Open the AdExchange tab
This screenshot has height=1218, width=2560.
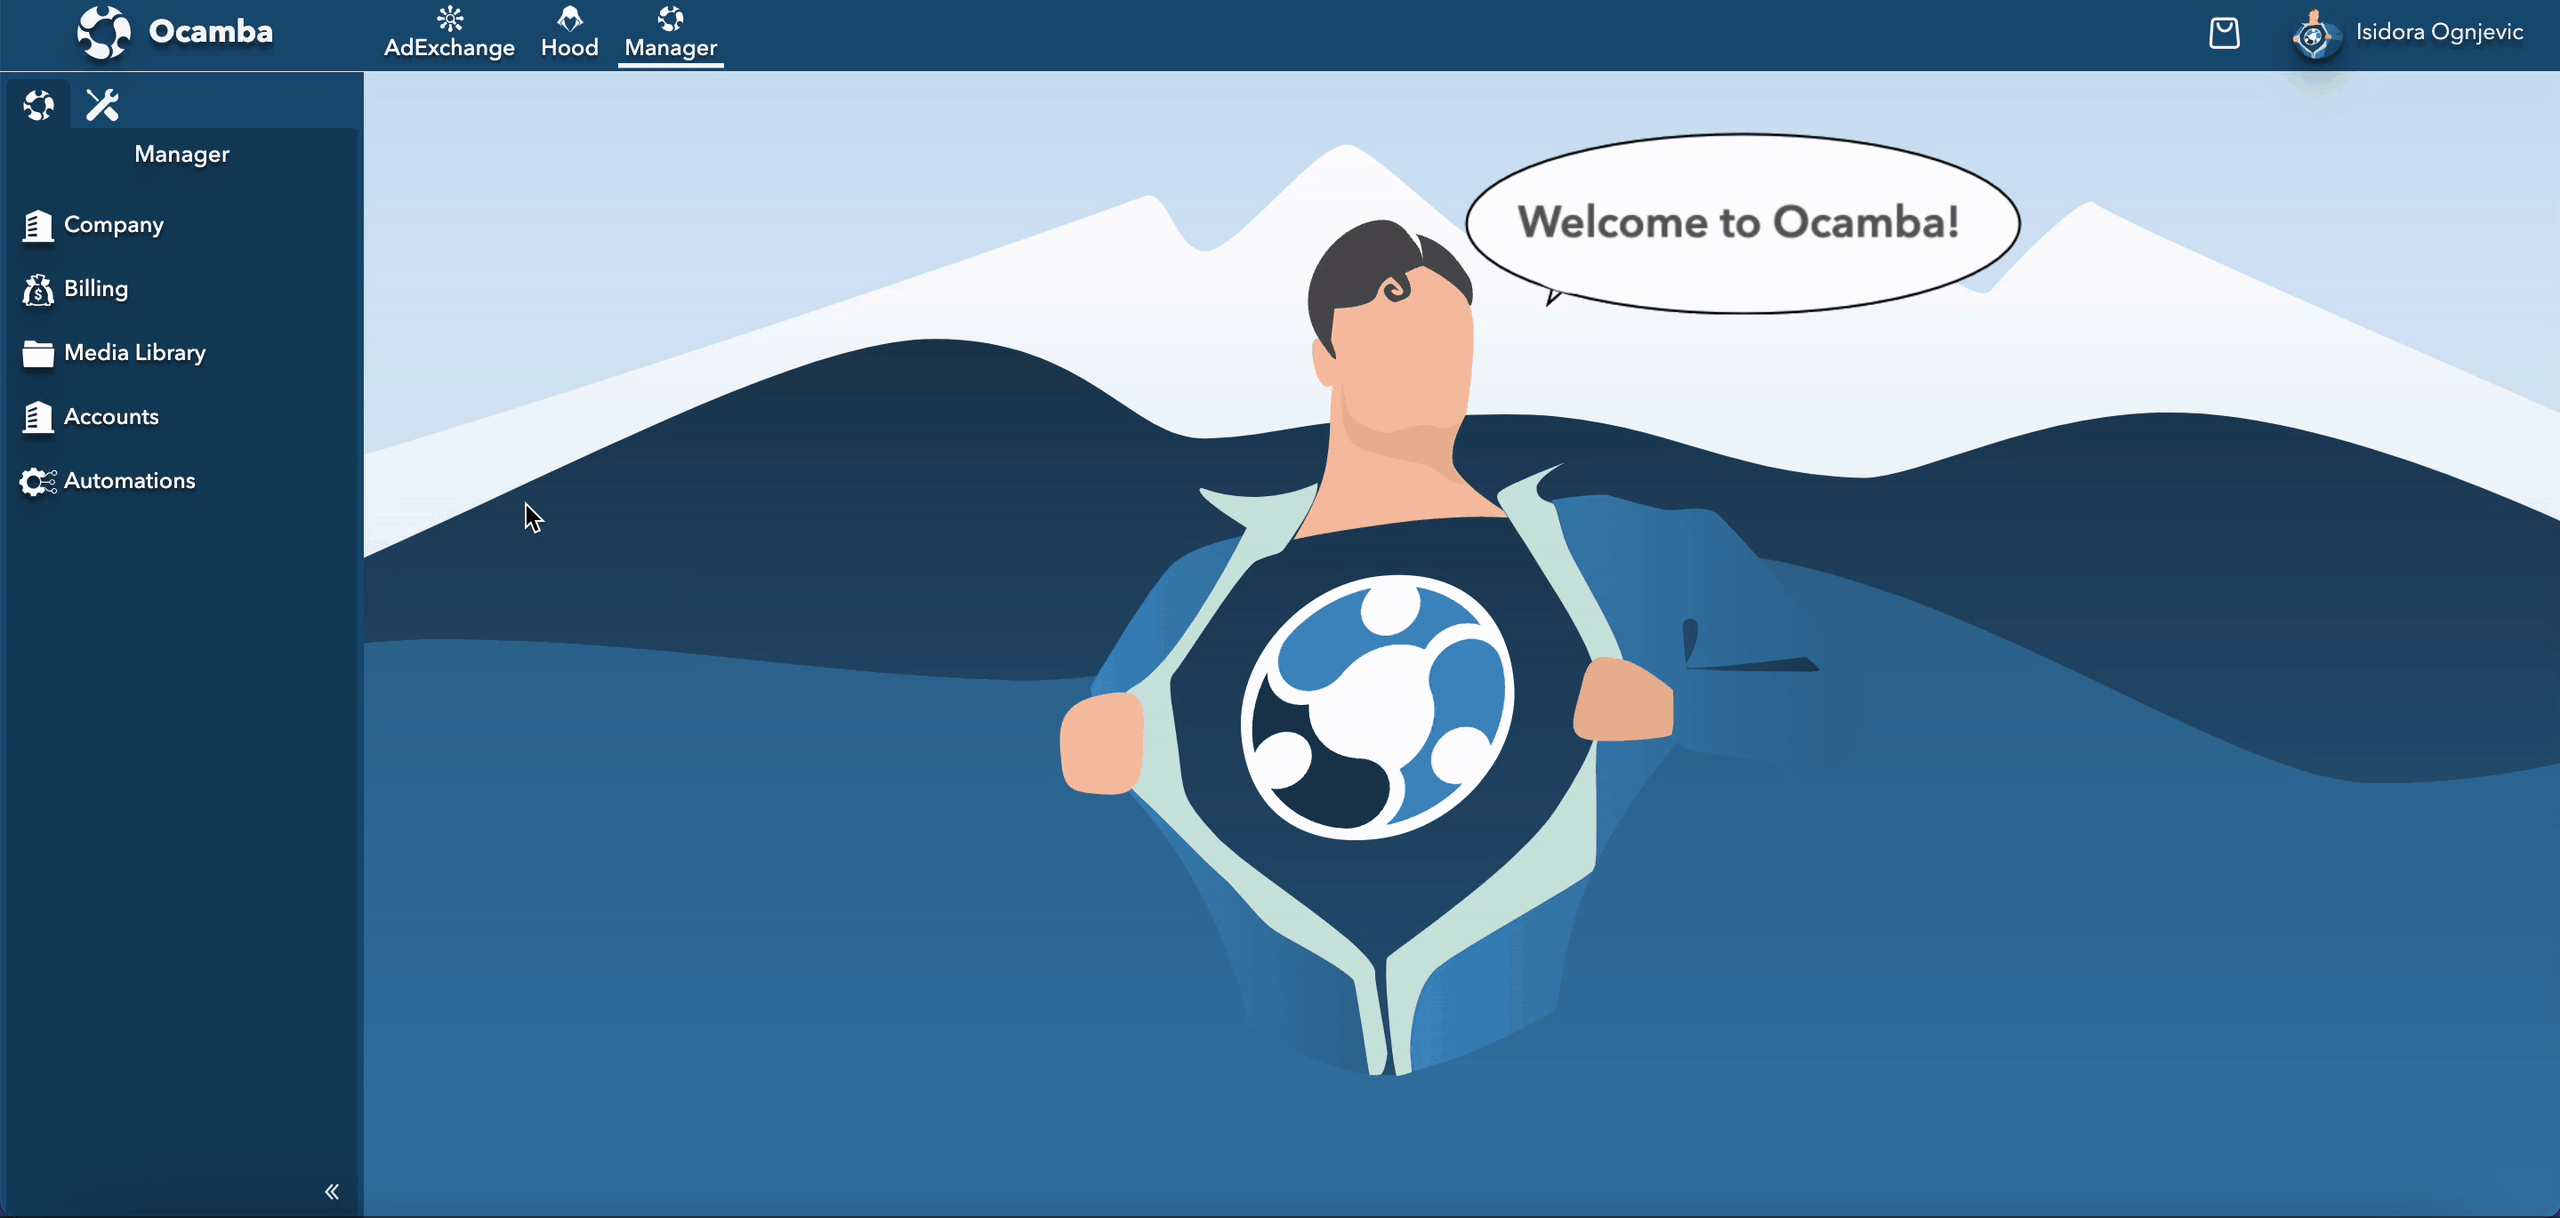(x=449, y=34)
